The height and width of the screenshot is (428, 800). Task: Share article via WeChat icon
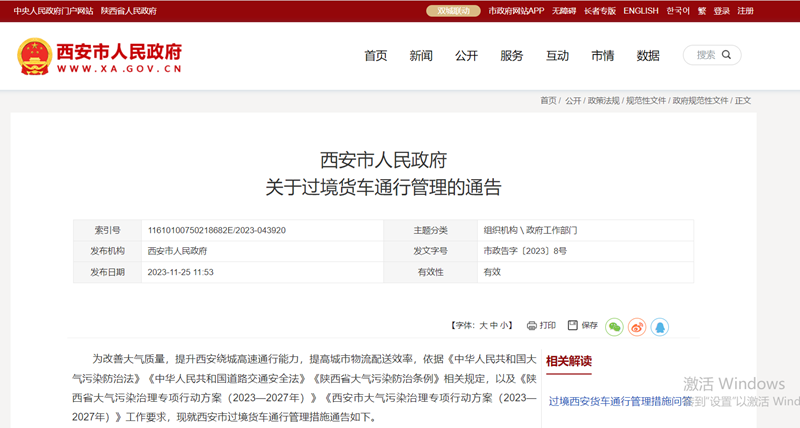[x=614, y=327]
